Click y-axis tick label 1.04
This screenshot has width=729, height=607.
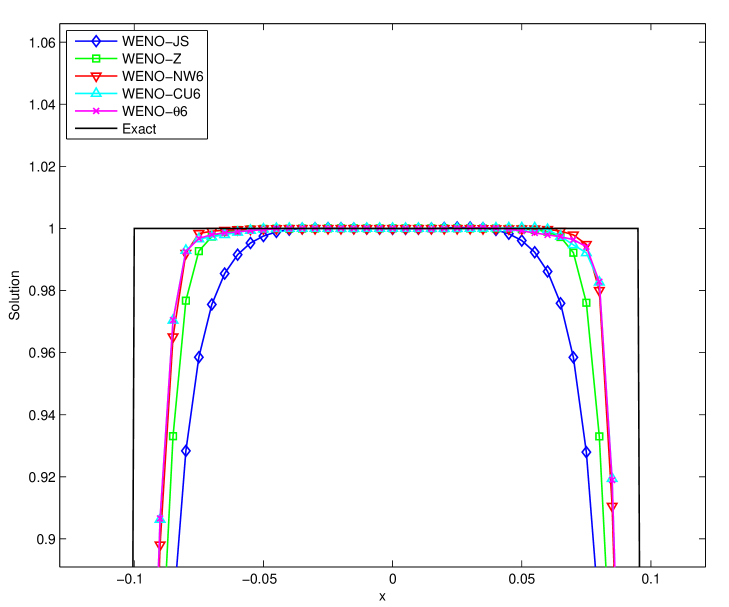[x=42, y=105]
